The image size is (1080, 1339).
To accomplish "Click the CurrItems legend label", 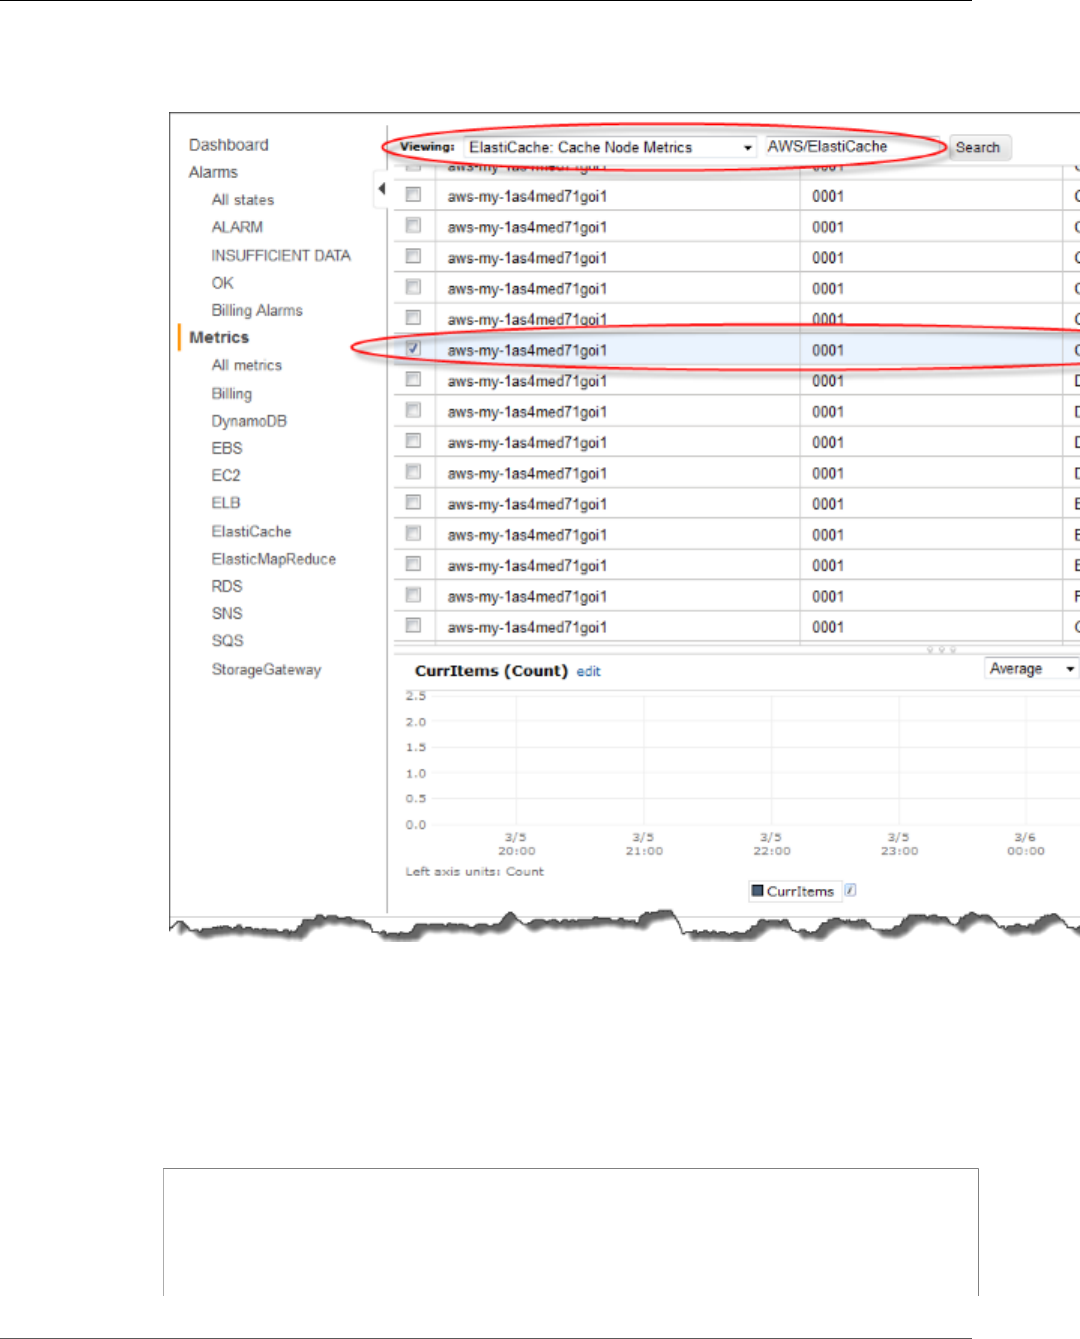I will pyautogui.click(x=800, y=891).
